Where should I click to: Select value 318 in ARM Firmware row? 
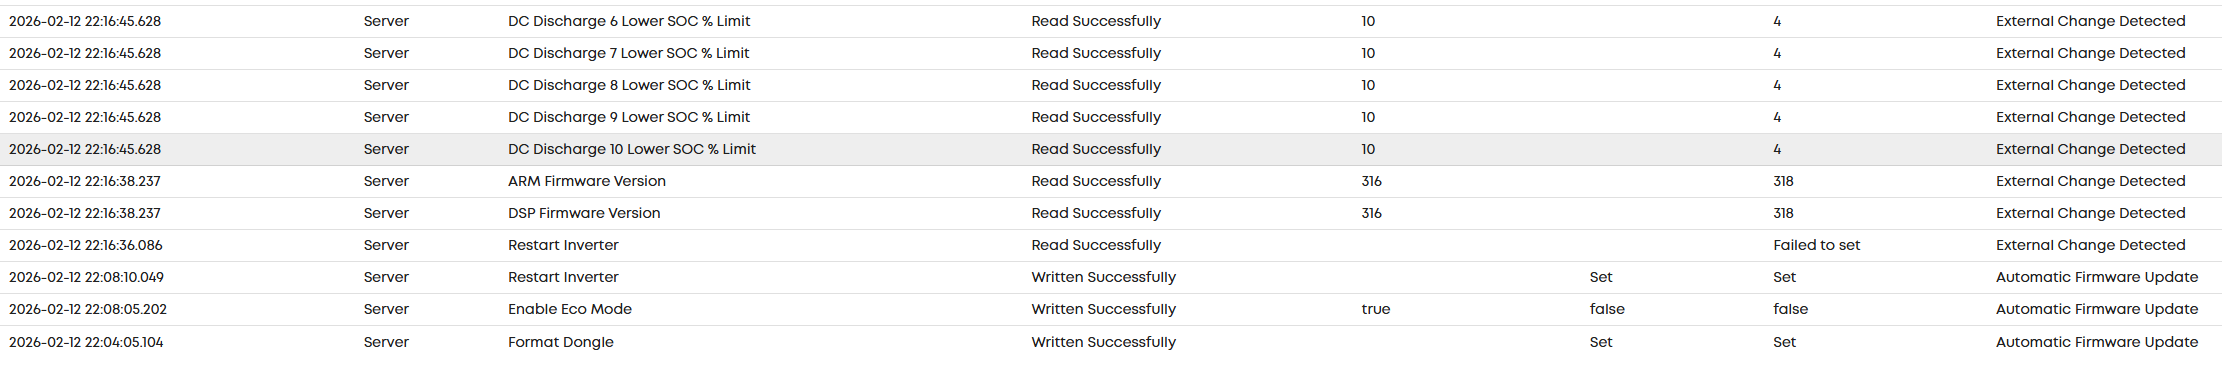tap(1784, 181)
